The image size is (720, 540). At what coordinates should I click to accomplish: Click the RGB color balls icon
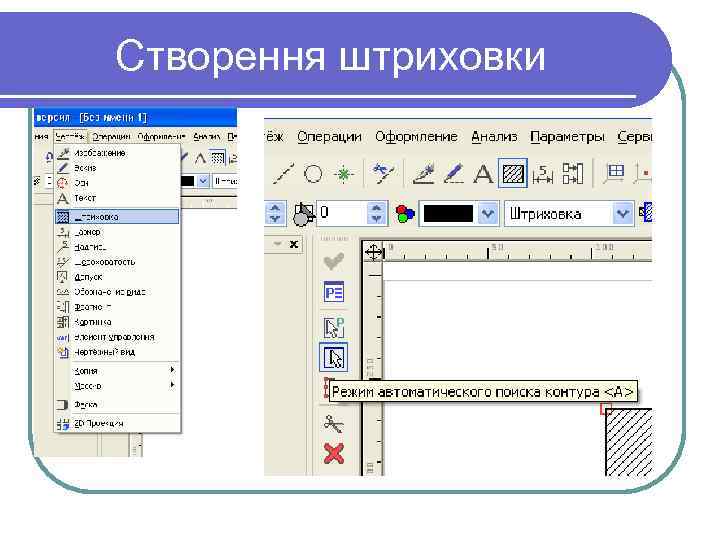(x=405, y=214)
